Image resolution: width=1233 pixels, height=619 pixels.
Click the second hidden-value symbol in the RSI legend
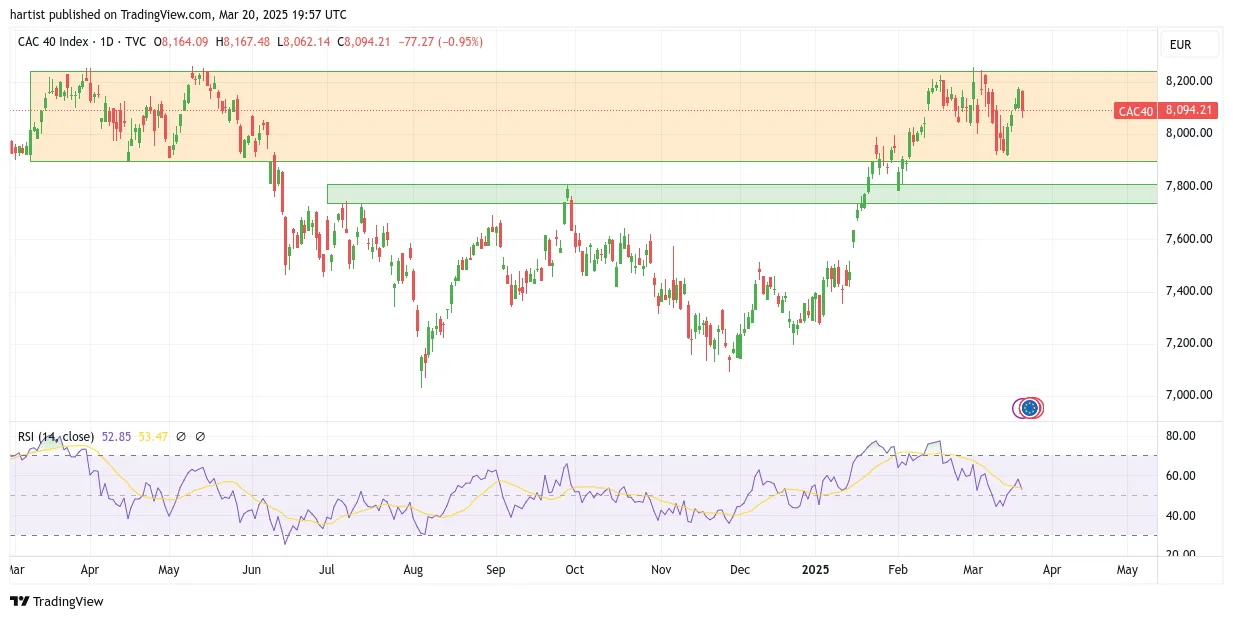tap(200, 436)
